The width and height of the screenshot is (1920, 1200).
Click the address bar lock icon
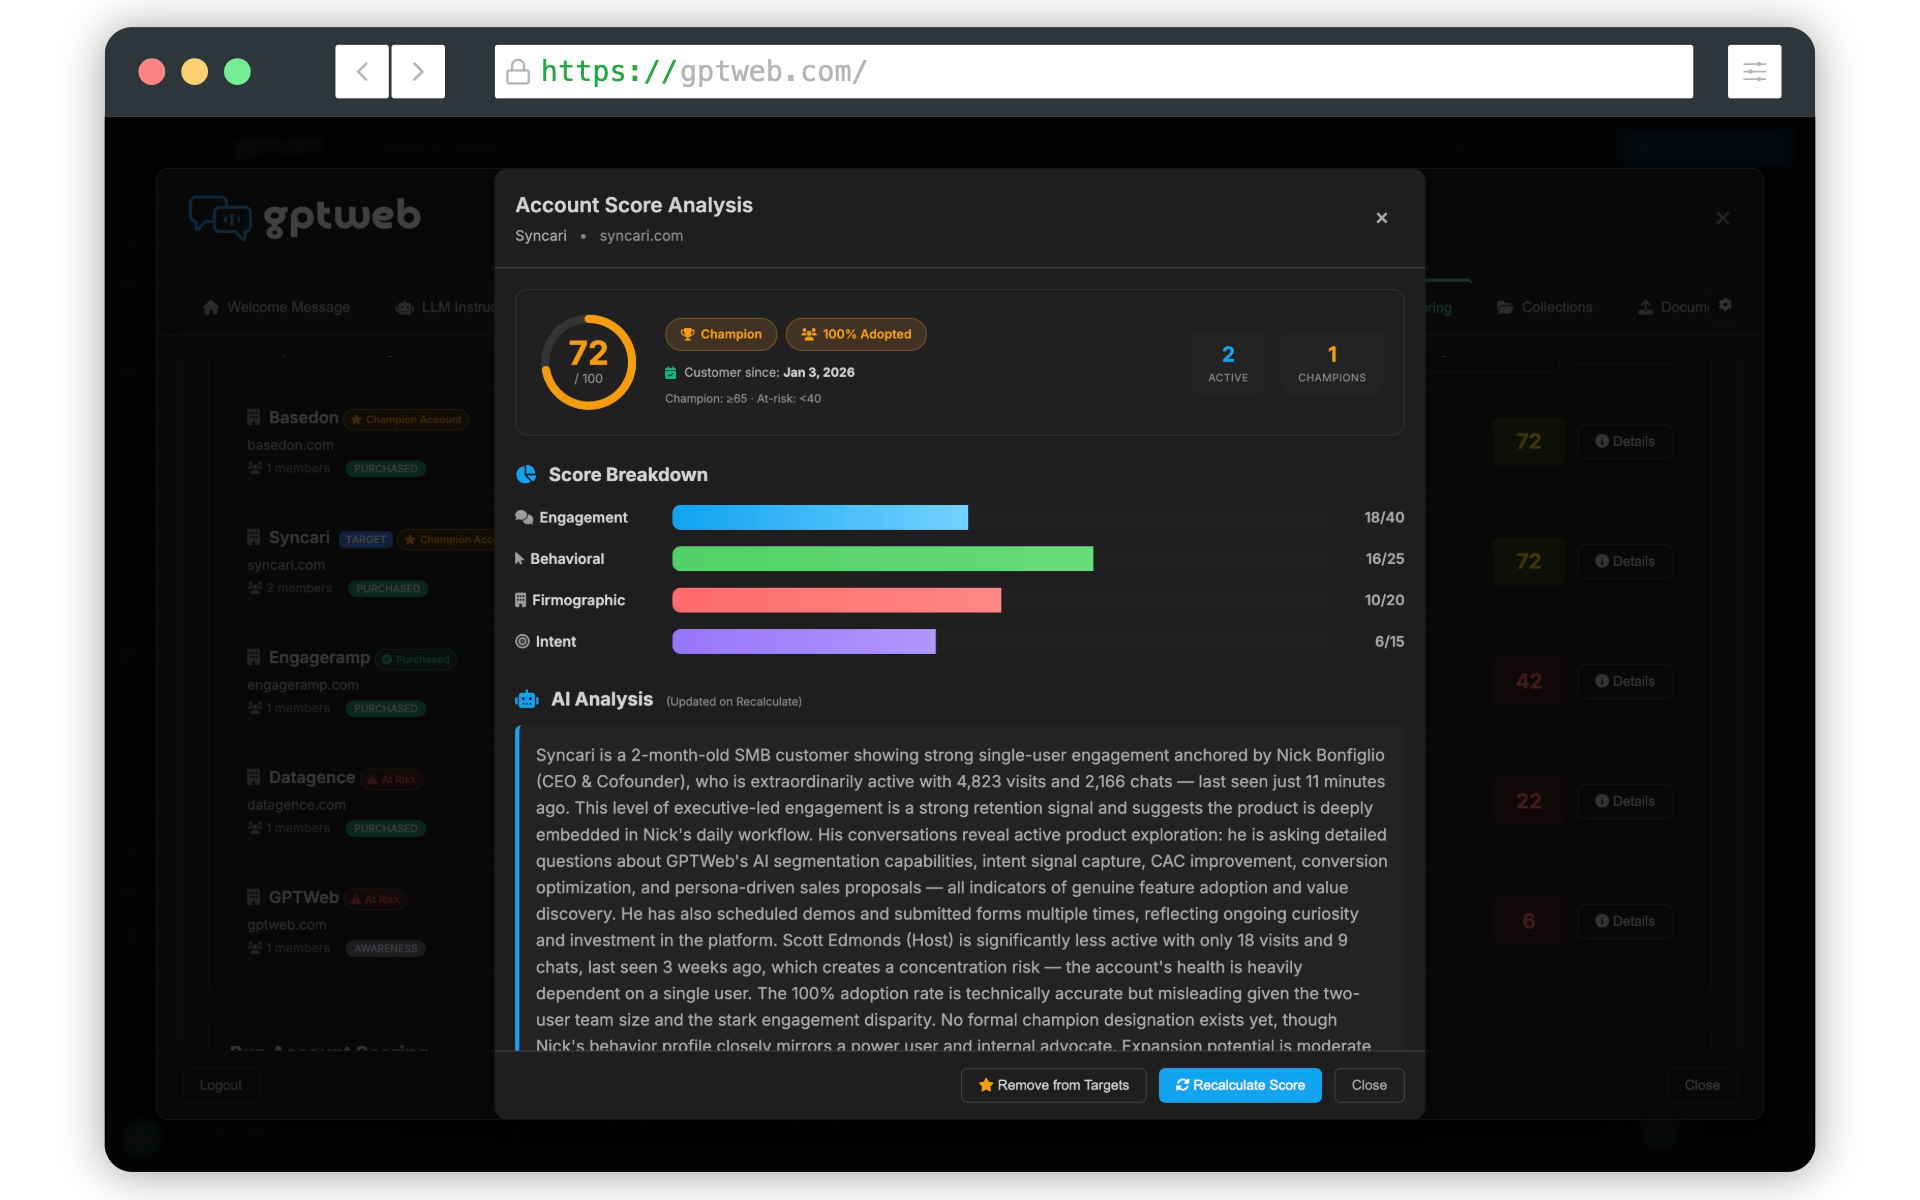[x=518, y=72]
